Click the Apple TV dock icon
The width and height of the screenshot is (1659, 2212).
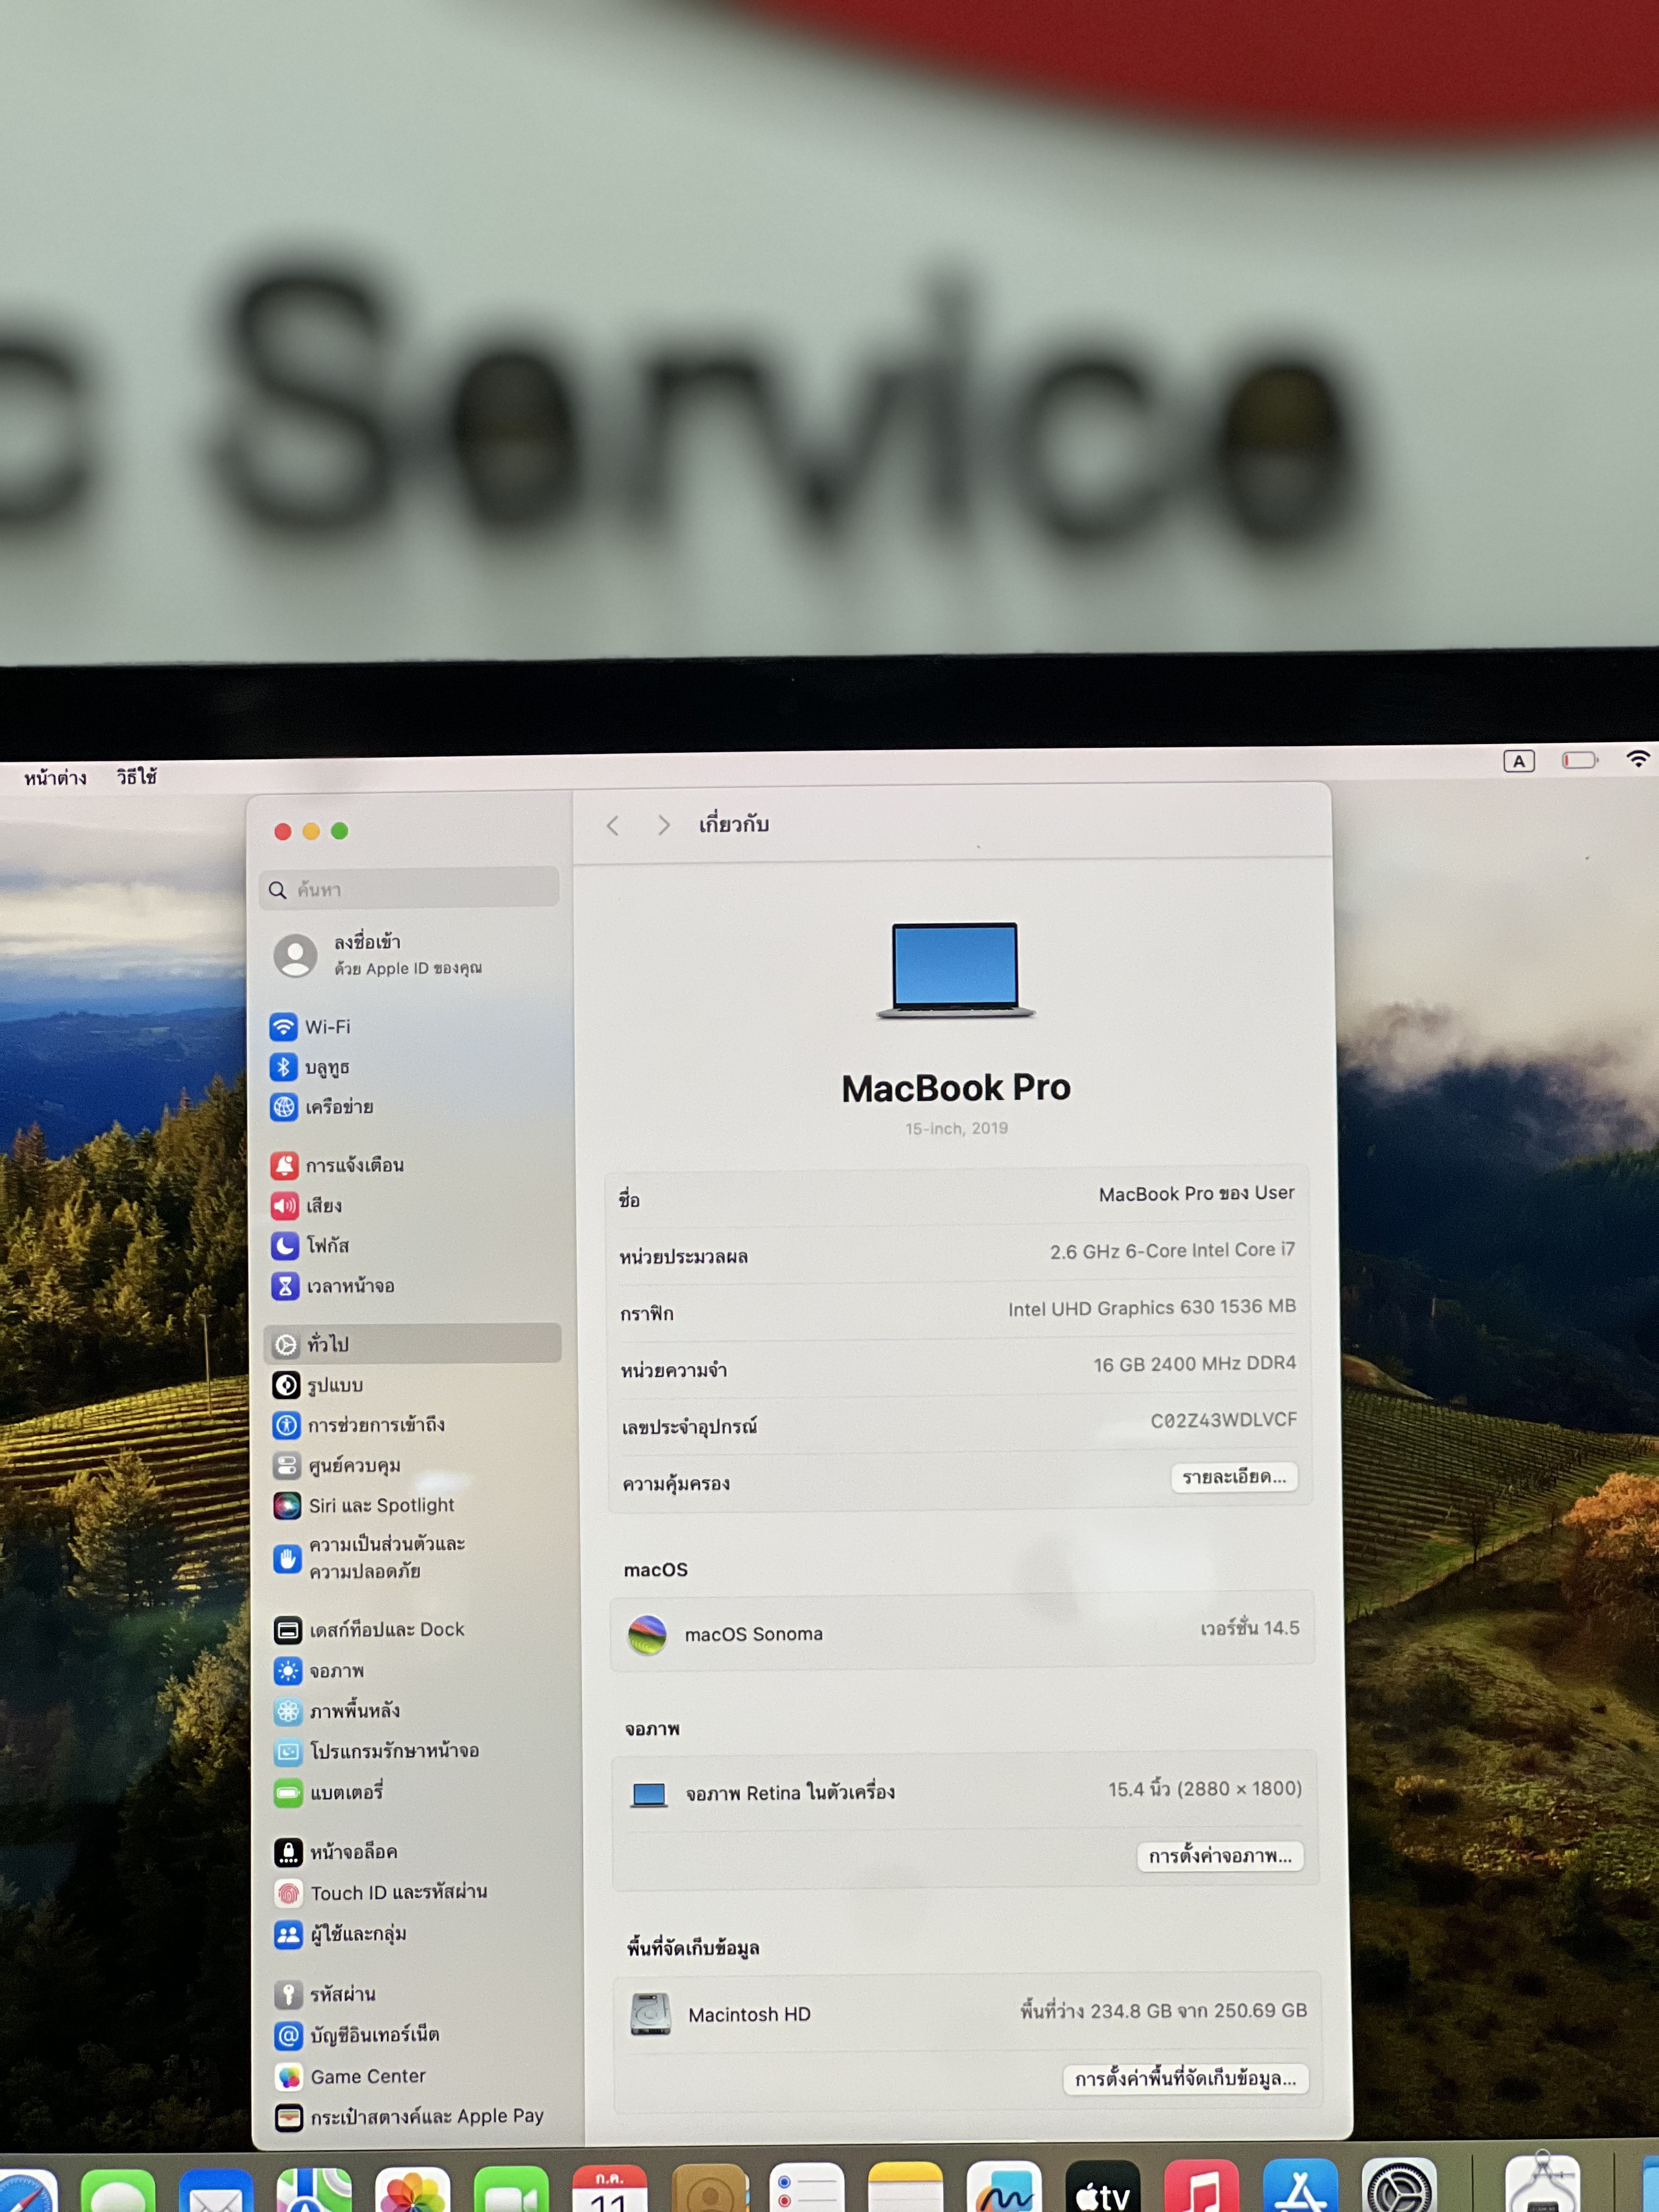(1102, 2190)
